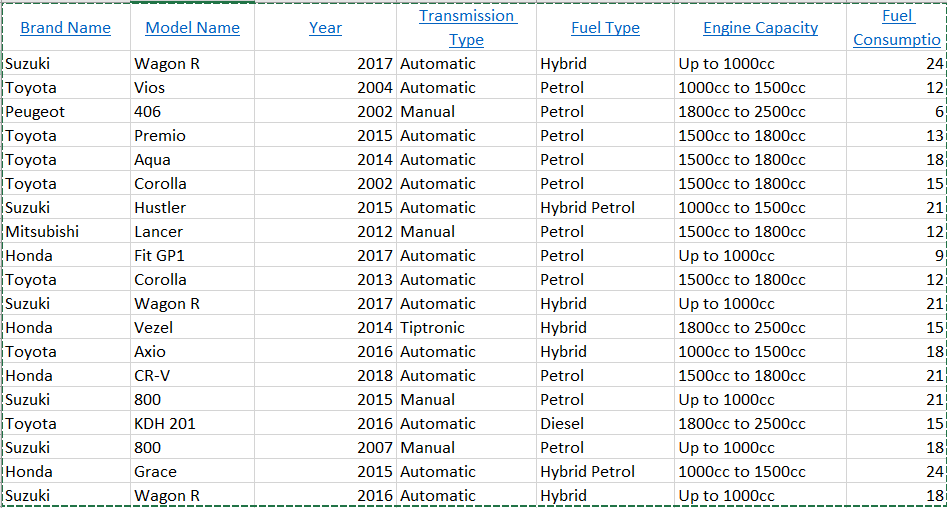
Task: Select fuel consumption 6 in Peugeot row
Action: [x=896, y=111]
